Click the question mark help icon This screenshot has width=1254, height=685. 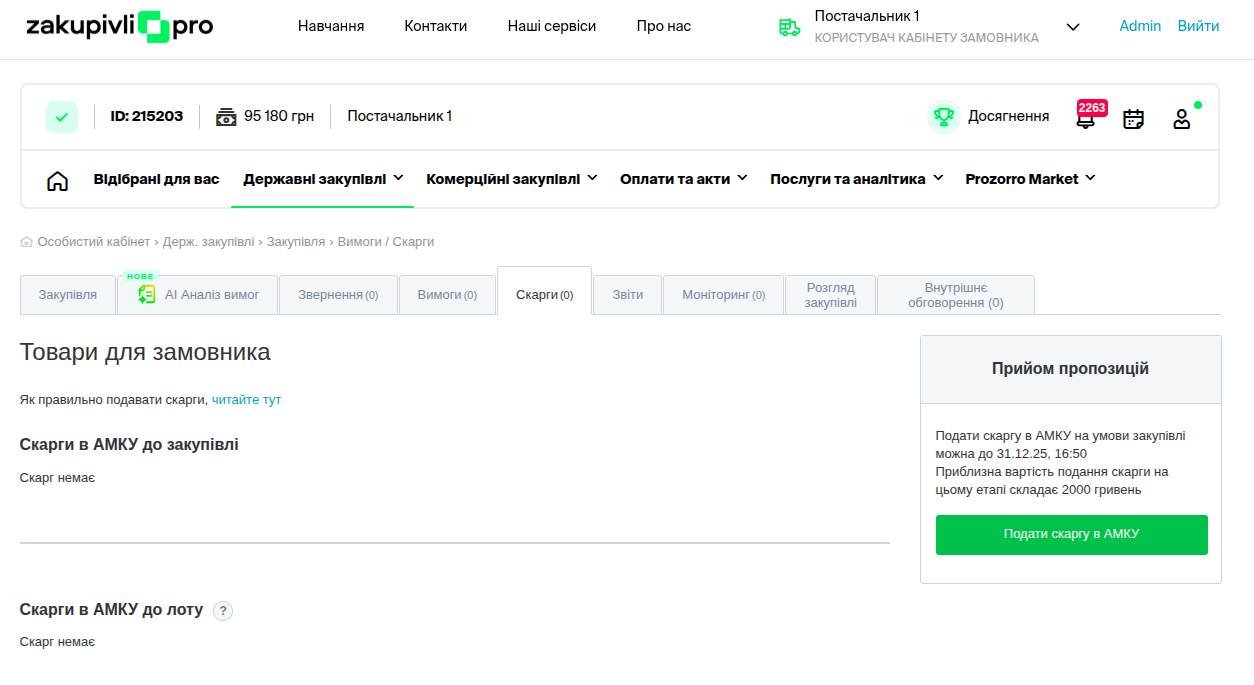[223, 611]
